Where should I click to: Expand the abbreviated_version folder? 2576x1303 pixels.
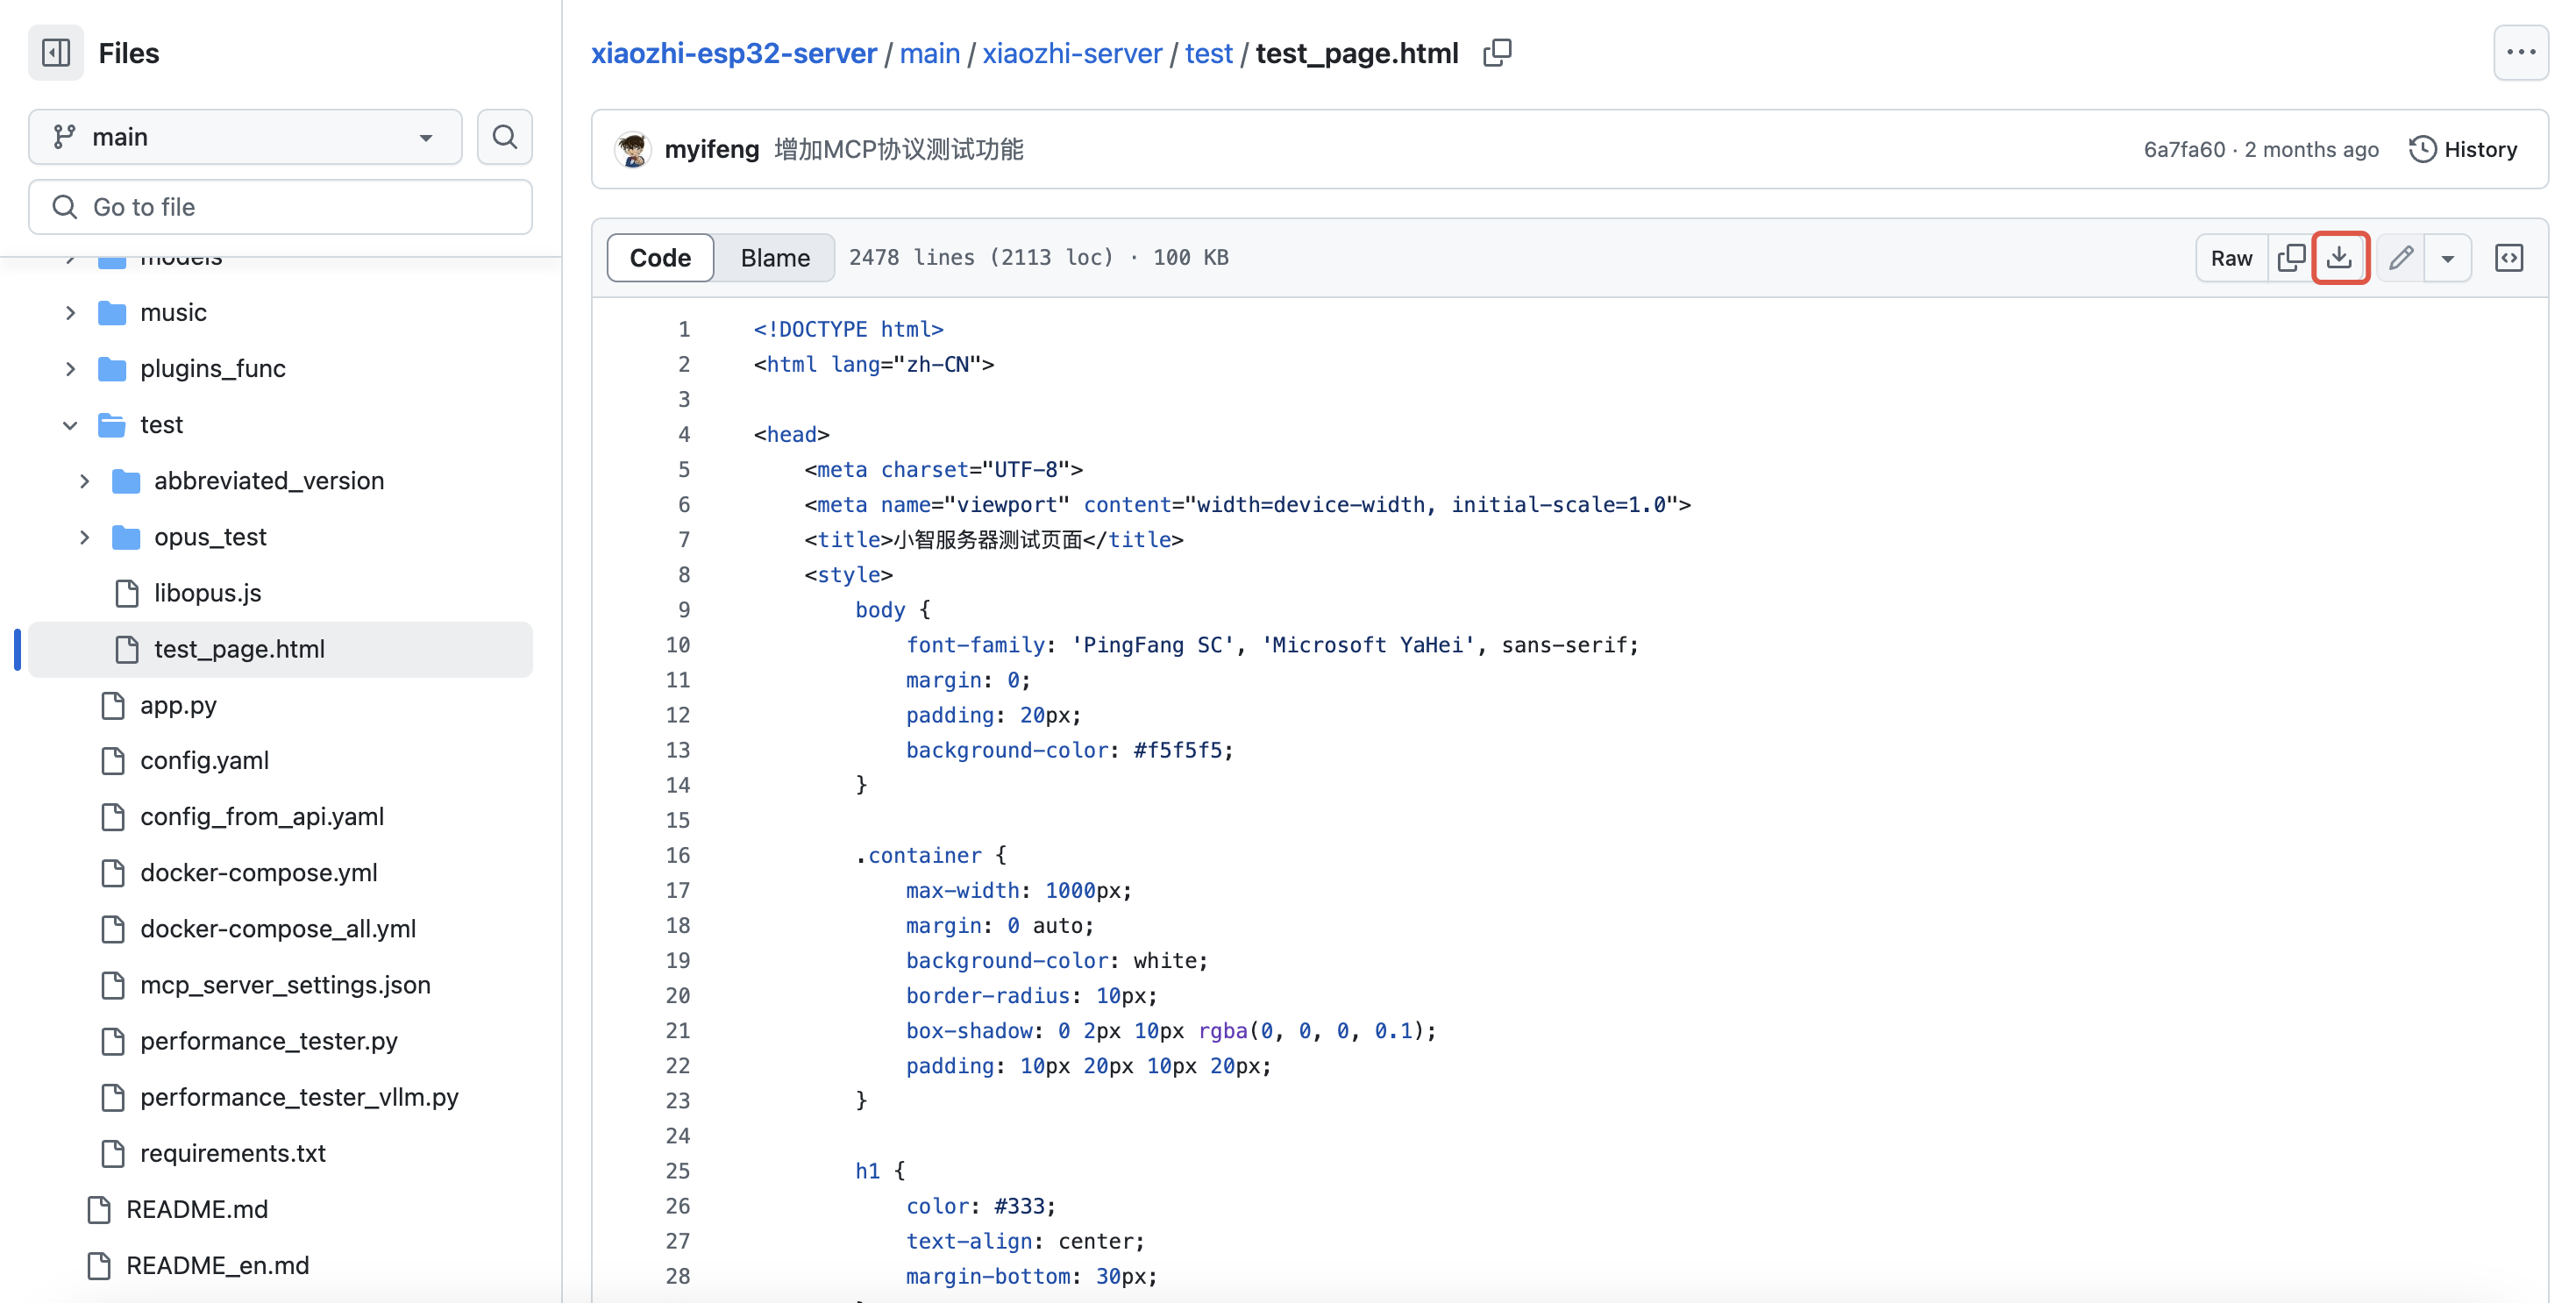tap(84, 481)
